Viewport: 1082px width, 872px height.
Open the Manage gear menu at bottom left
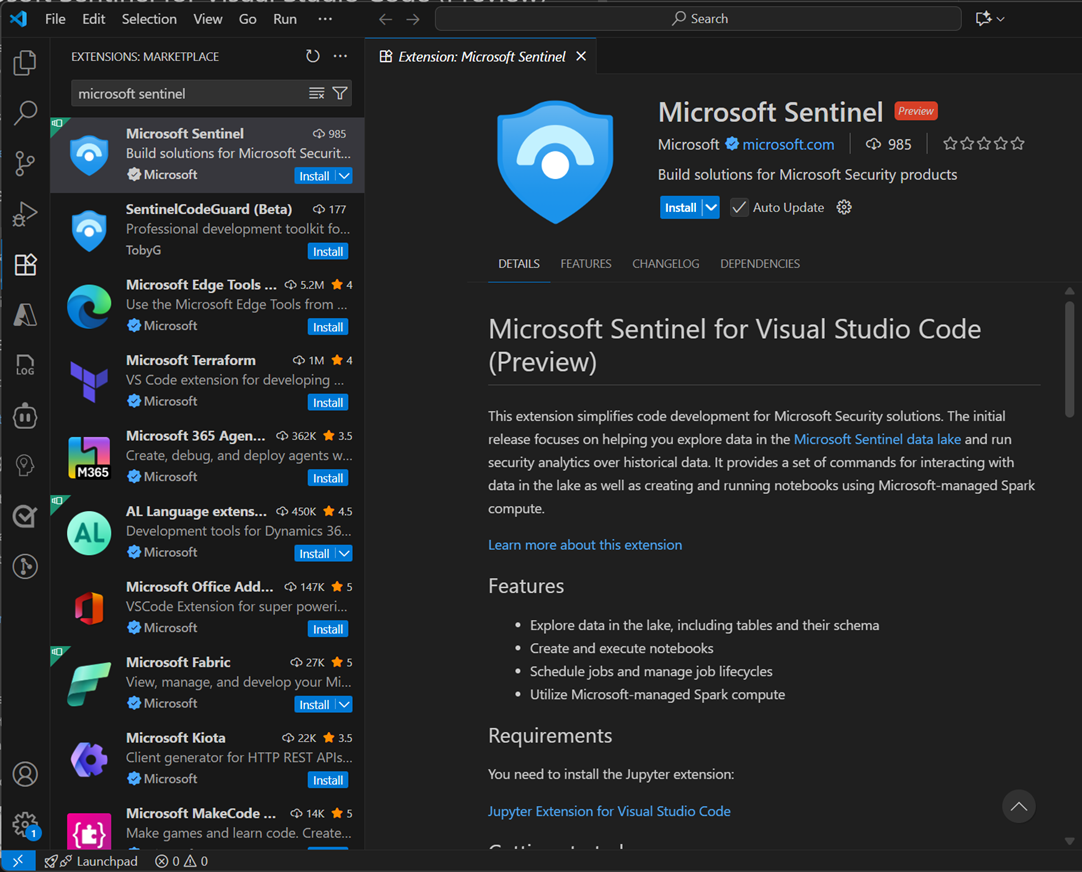tap(25, 824)
